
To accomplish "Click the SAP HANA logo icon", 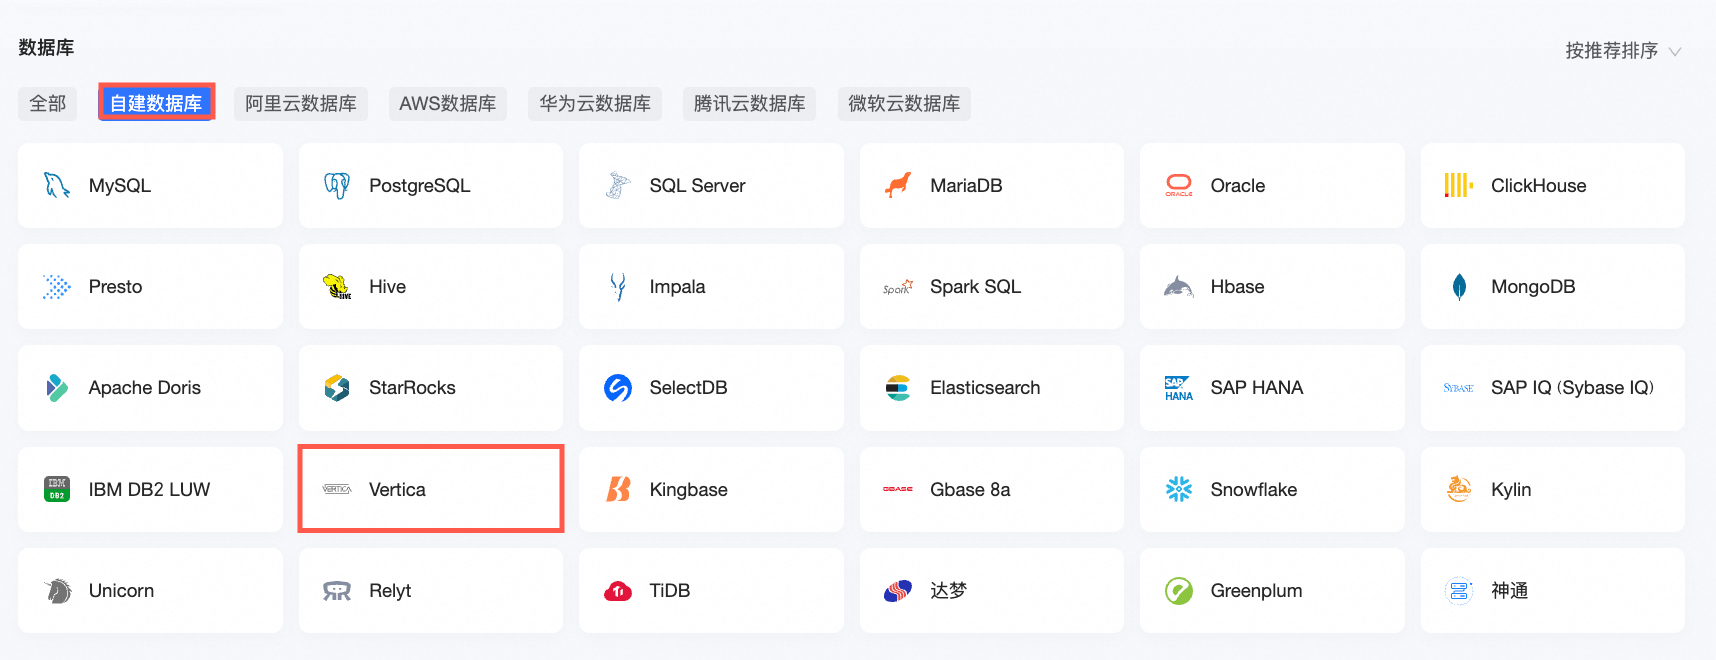I will (1179, 388).
